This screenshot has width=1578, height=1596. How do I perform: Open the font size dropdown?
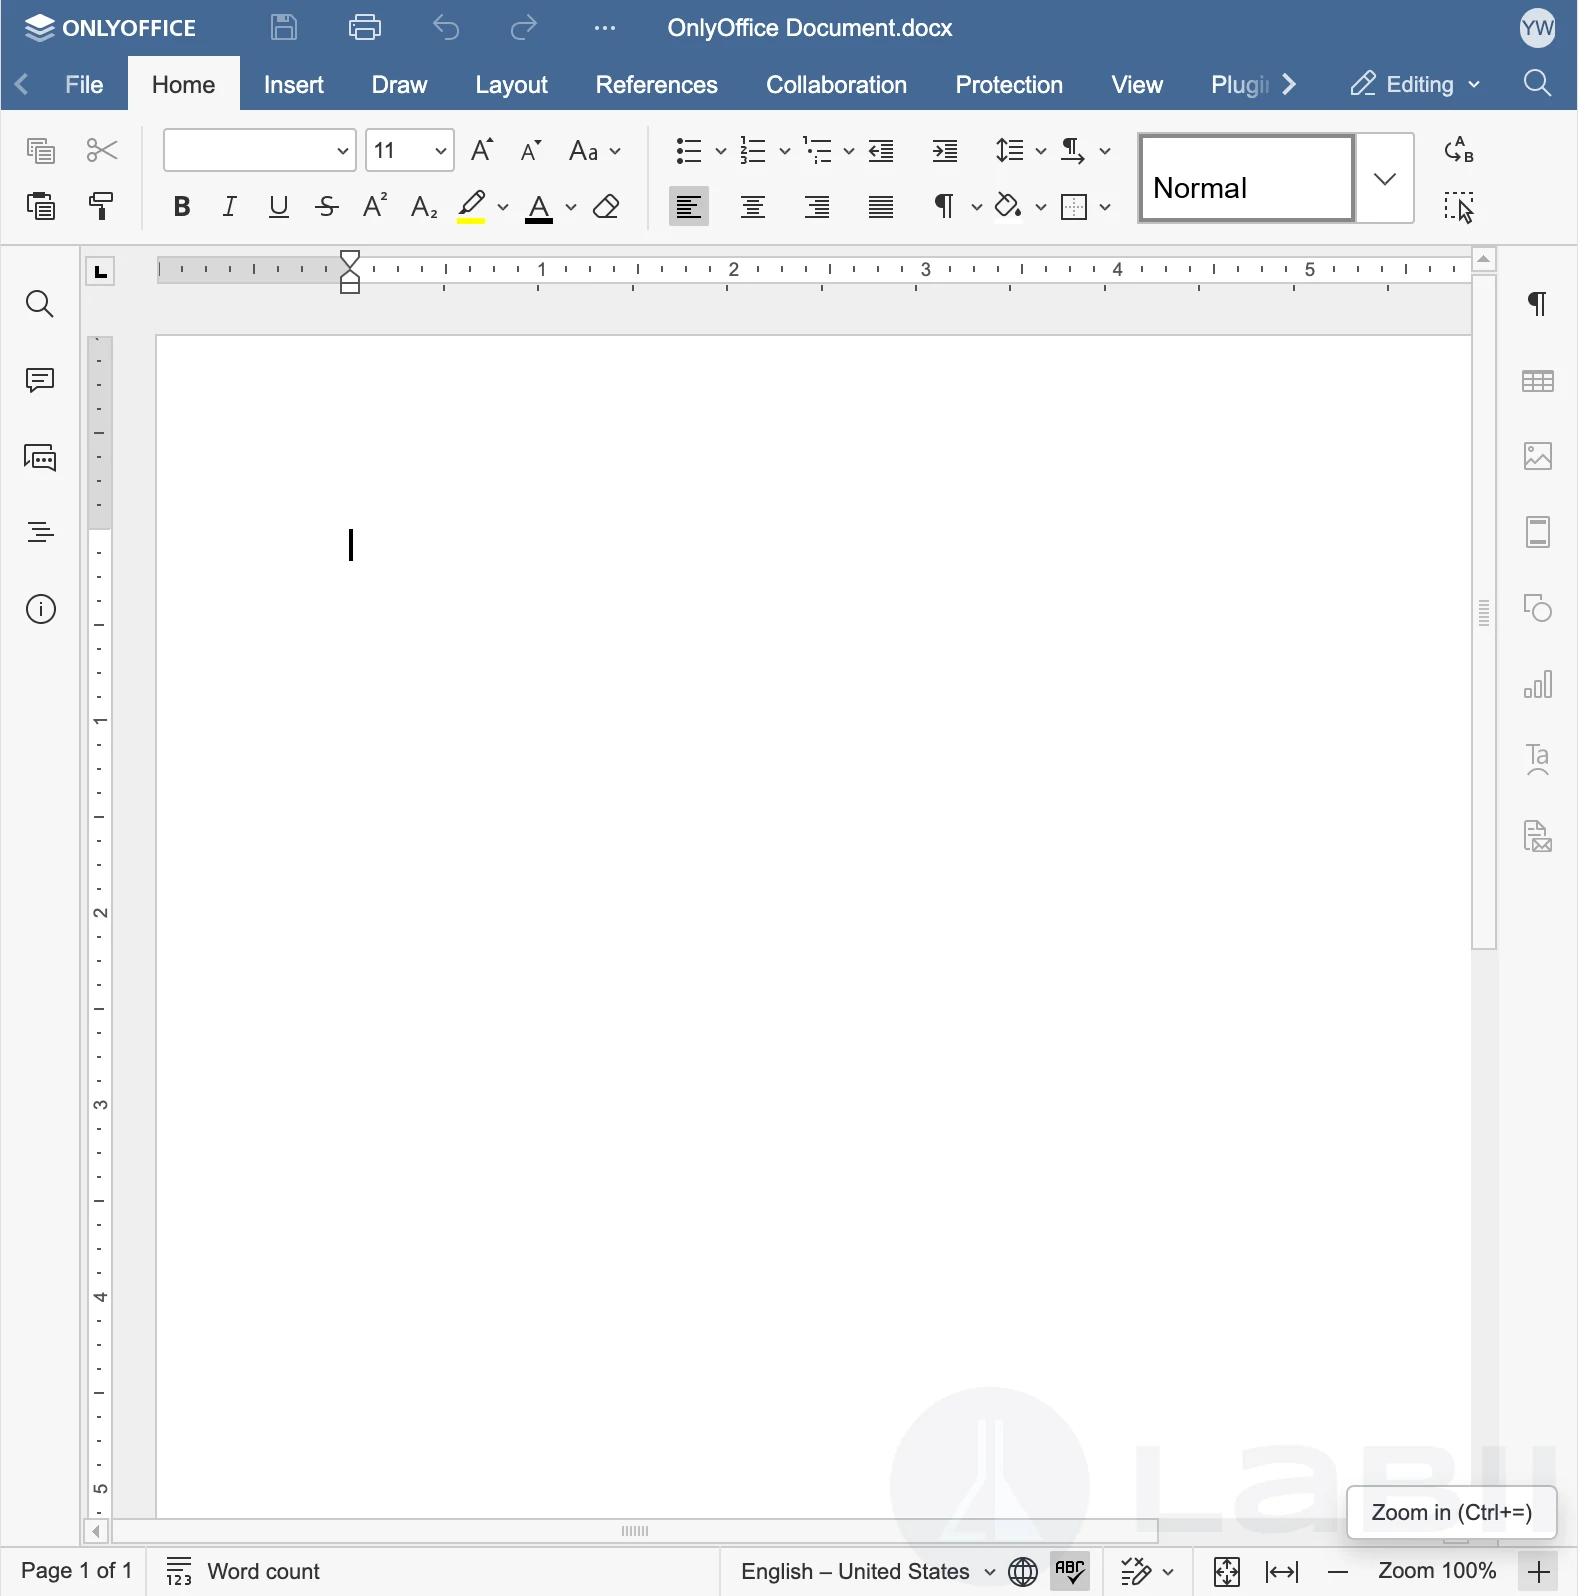click(440, 151)
